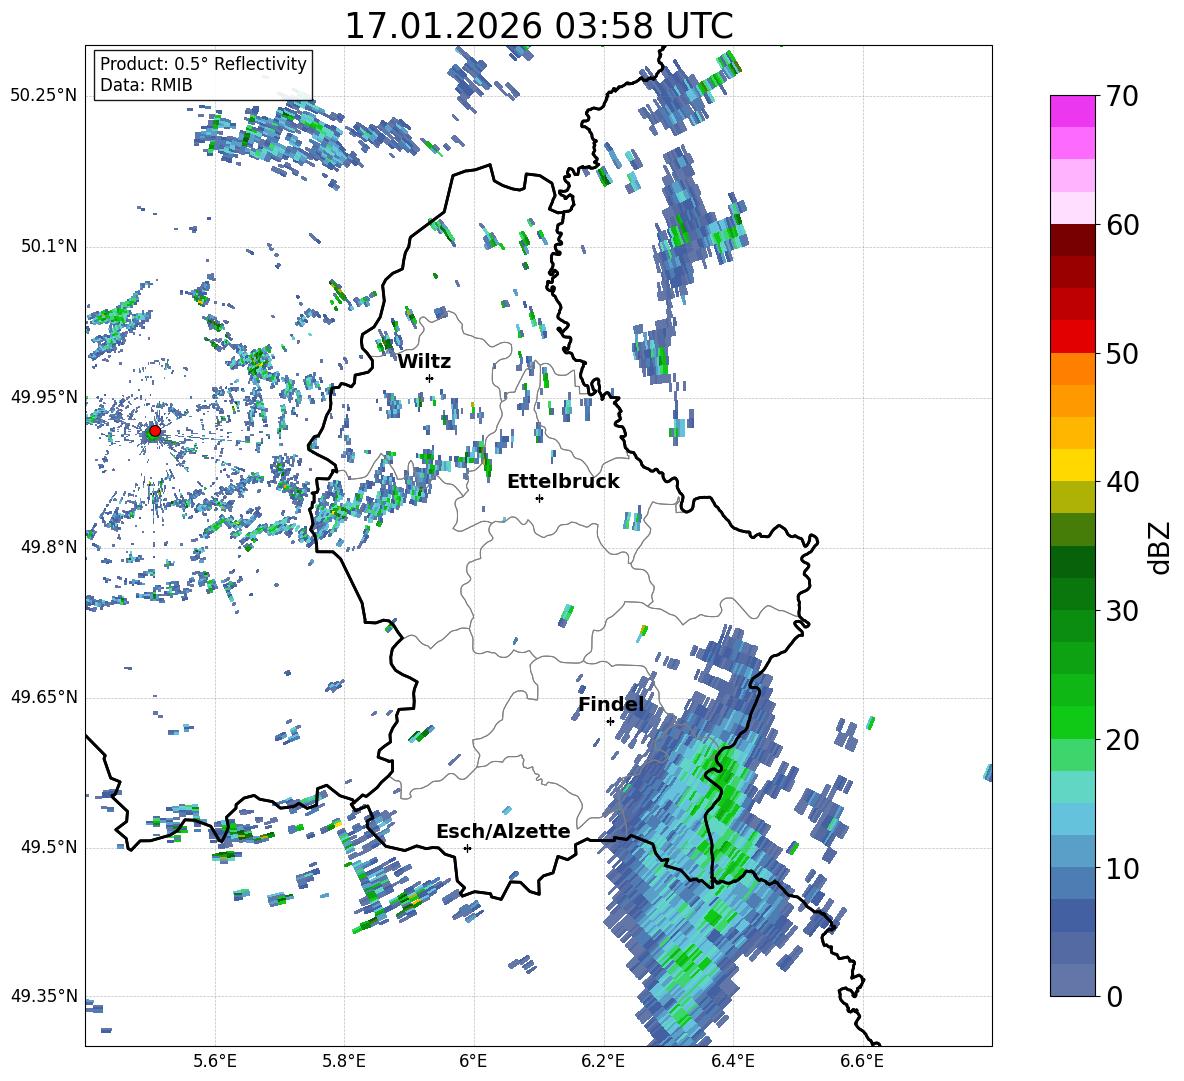Click the 50.25°N latitude label
The height and width of the screenshot is (1081, 1184).
pos(44,96)
